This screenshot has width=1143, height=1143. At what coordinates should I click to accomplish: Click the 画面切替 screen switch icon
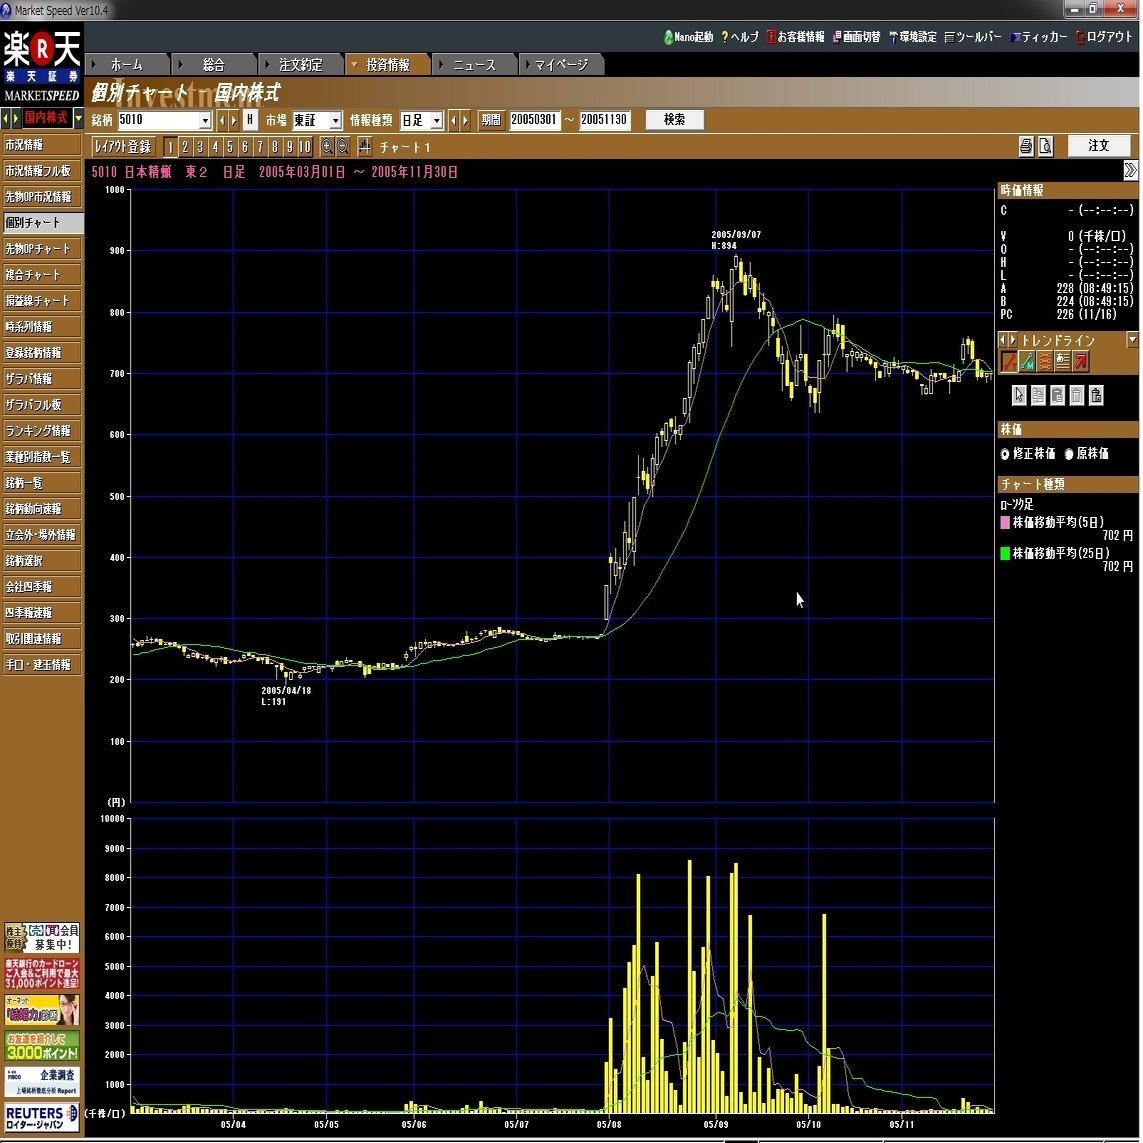(857, 36)
